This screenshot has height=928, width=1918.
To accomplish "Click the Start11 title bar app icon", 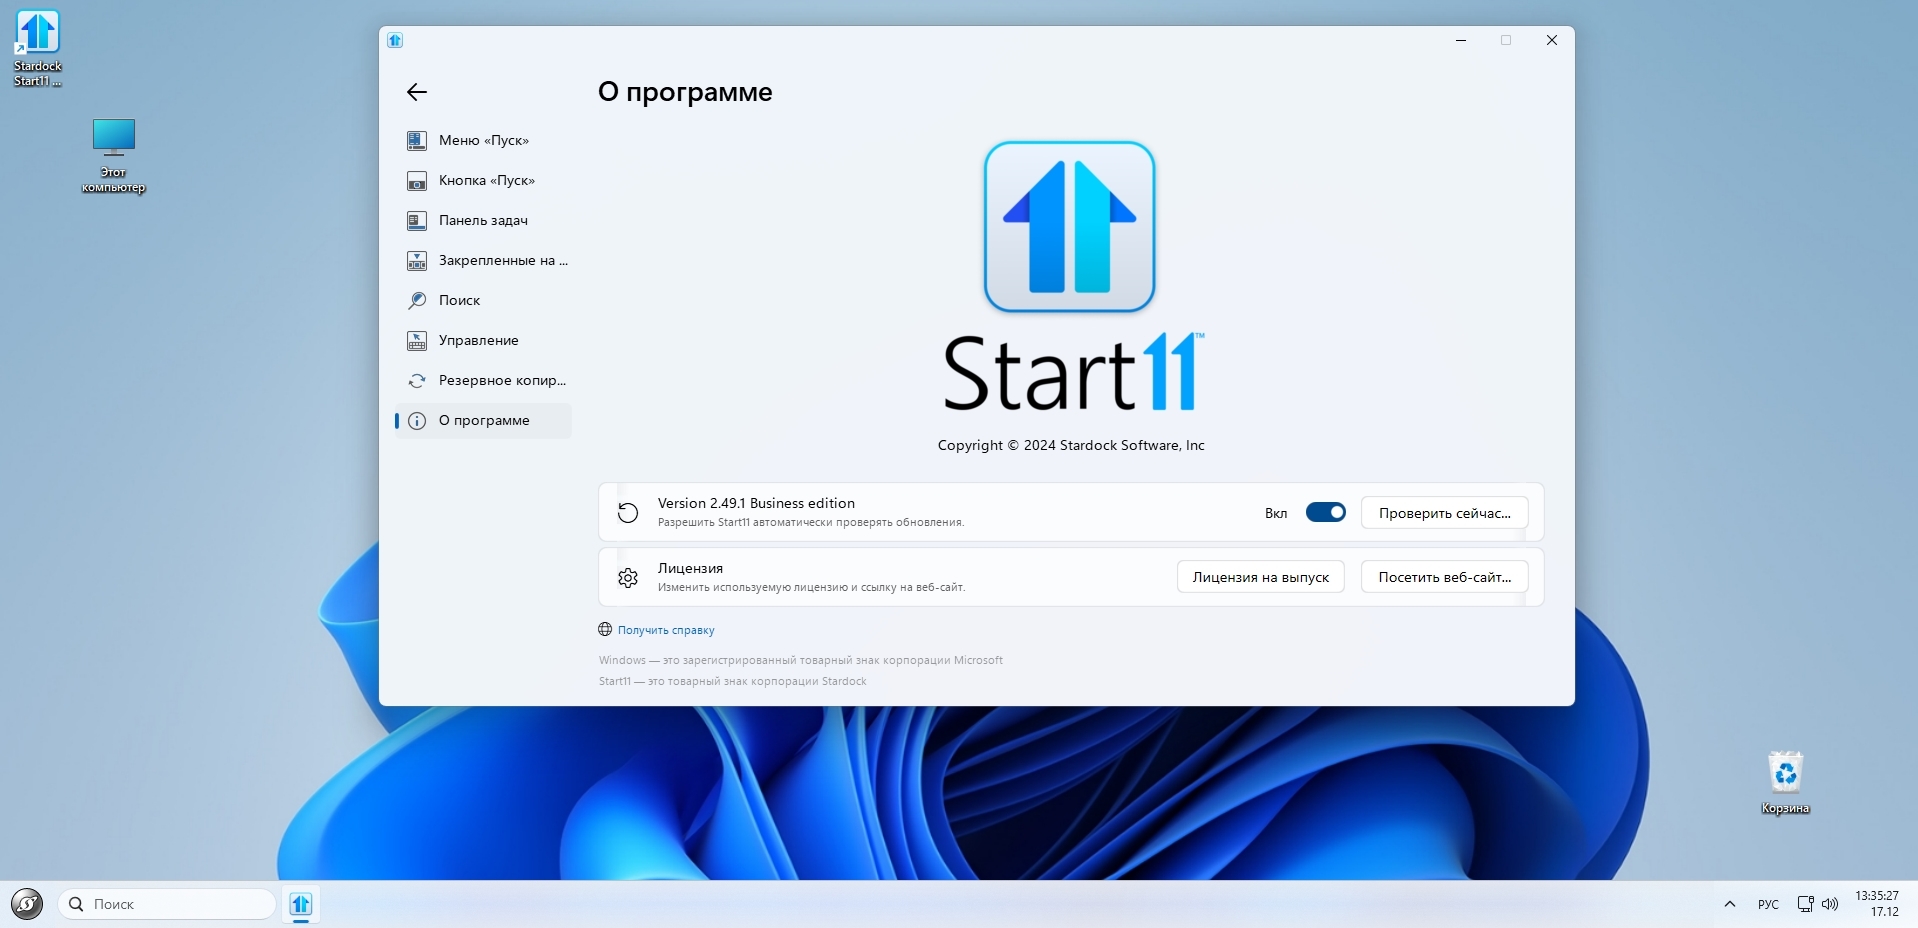I will coord(395,40).
